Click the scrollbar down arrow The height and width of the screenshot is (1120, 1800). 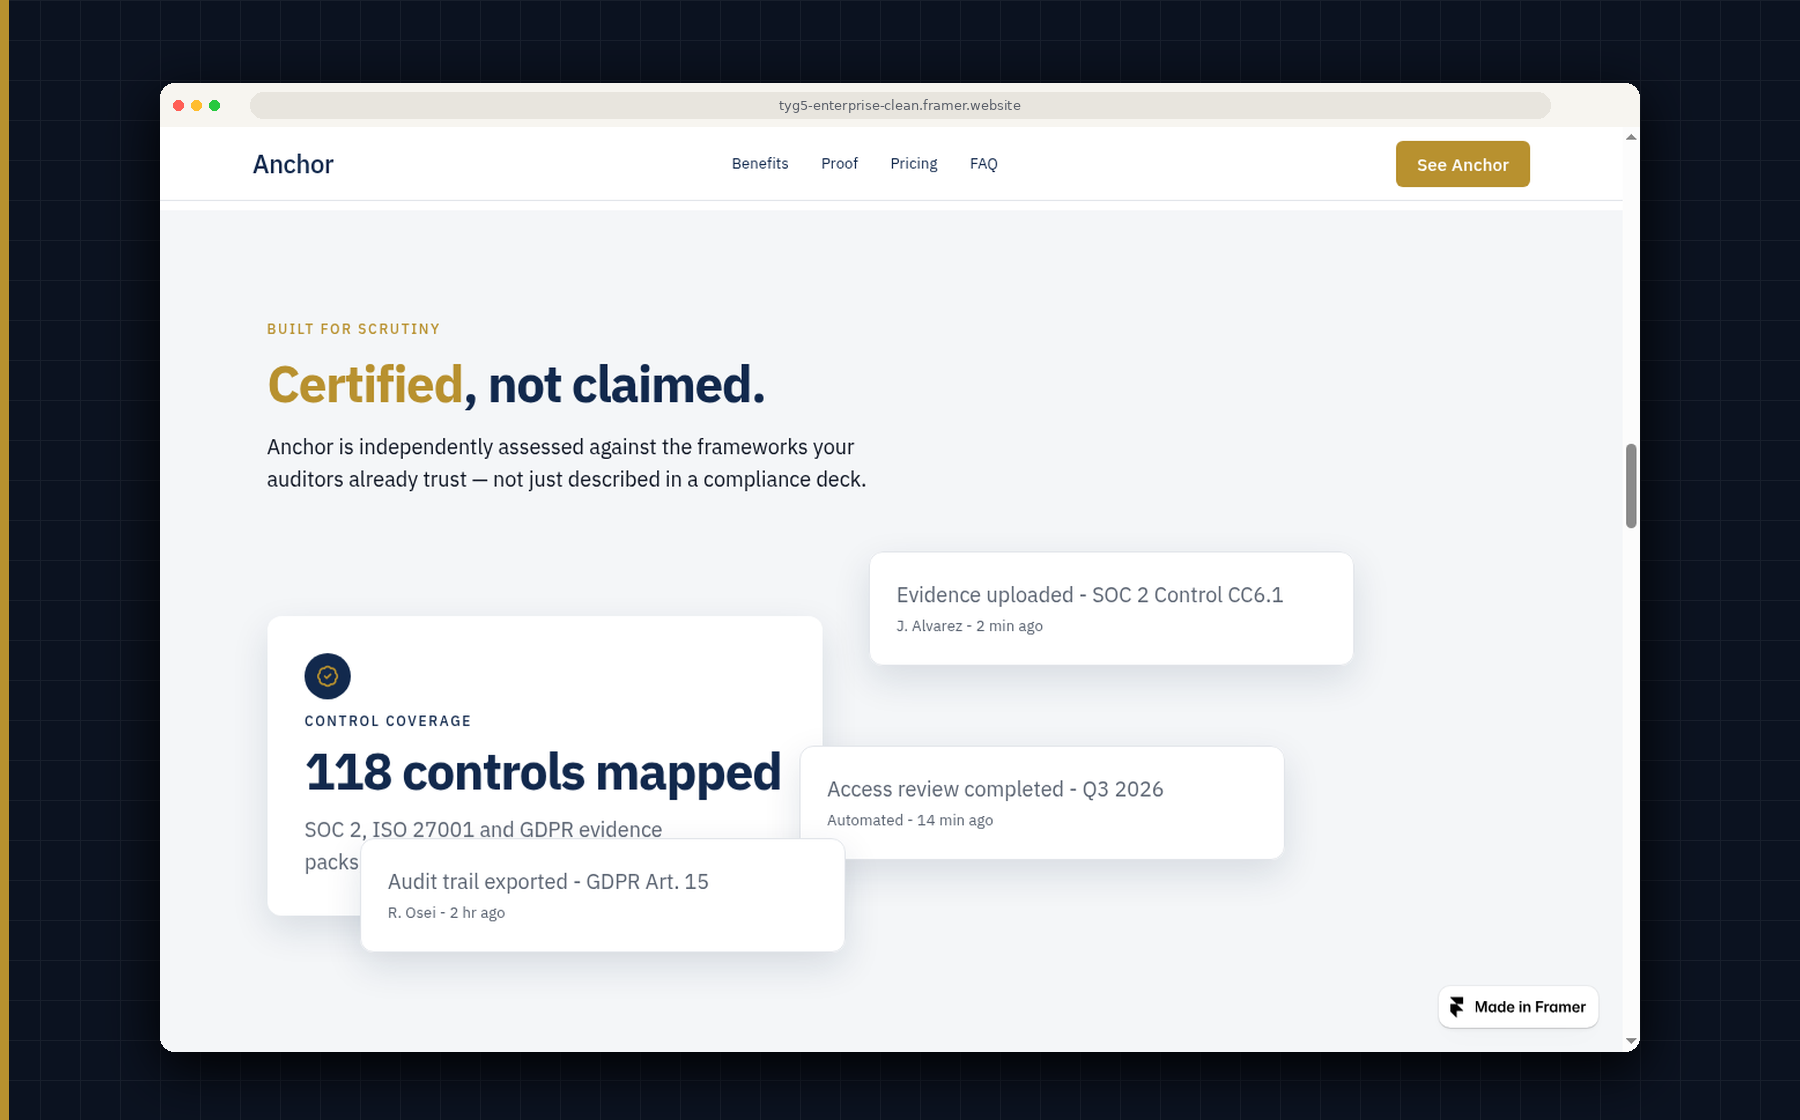(x=1631, y=1041)
